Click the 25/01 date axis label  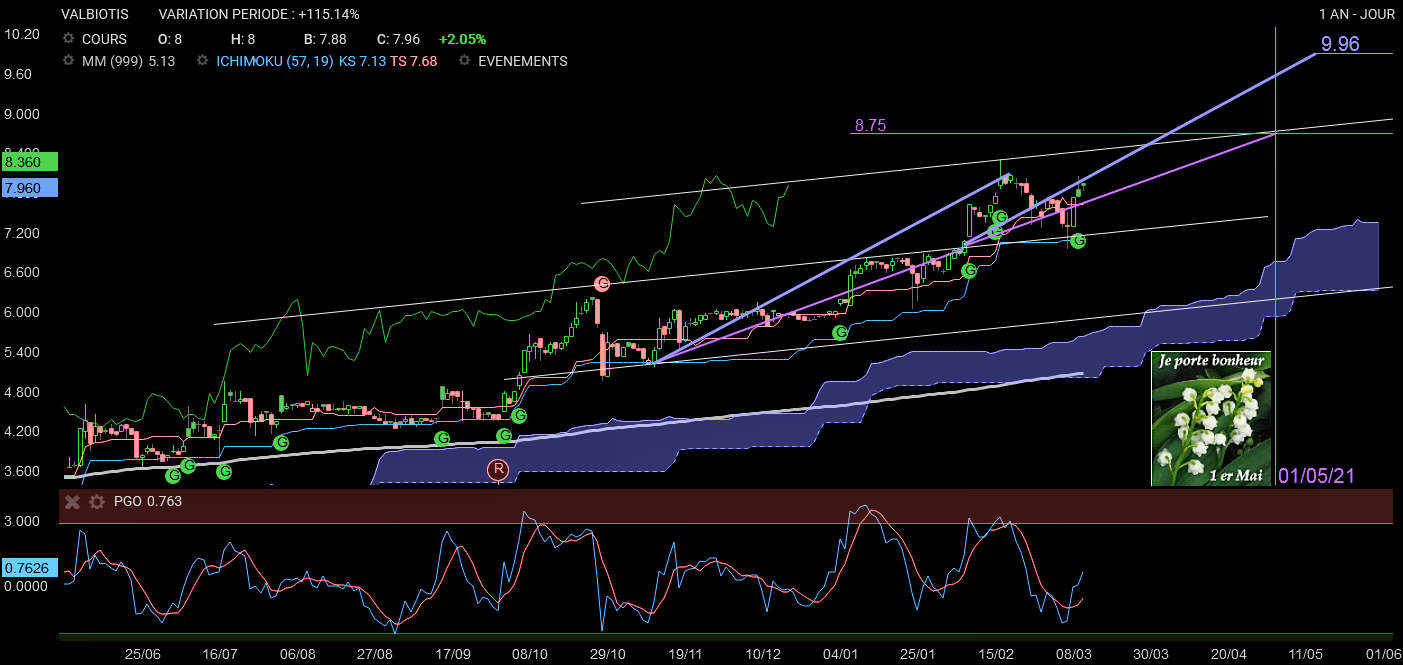(918, 654)
